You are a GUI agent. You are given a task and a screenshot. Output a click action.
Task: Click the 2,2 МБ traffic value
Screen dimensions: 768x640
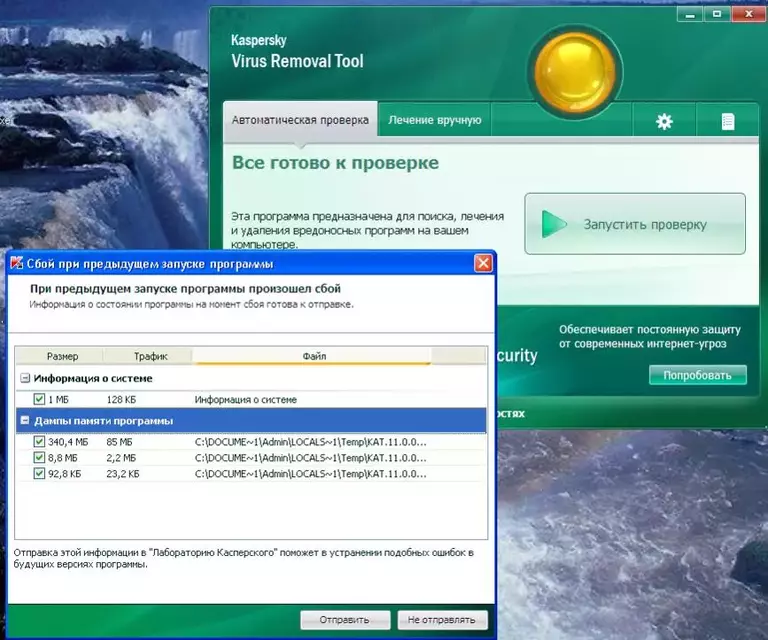coord(121,458)
